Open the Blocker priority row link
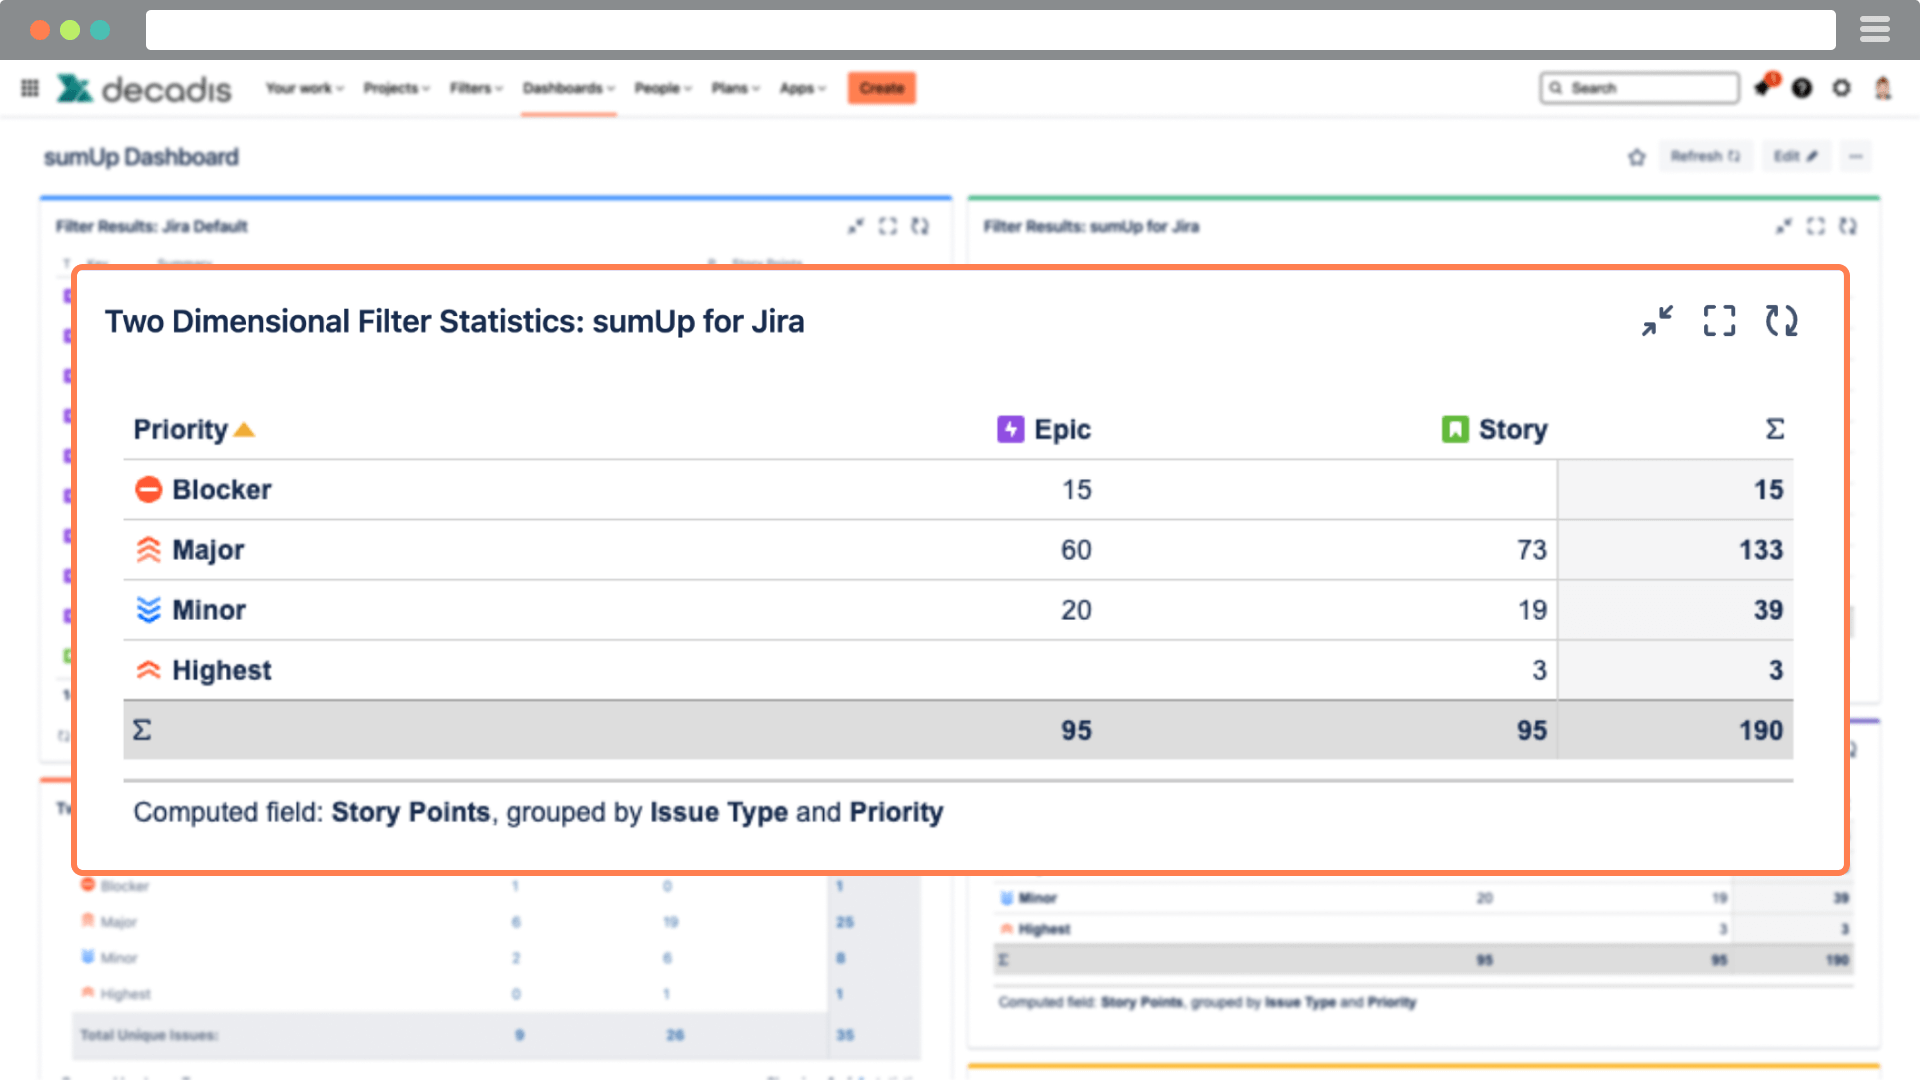The width and height of the screenshot is (1920, 1080). click(221, 490)
